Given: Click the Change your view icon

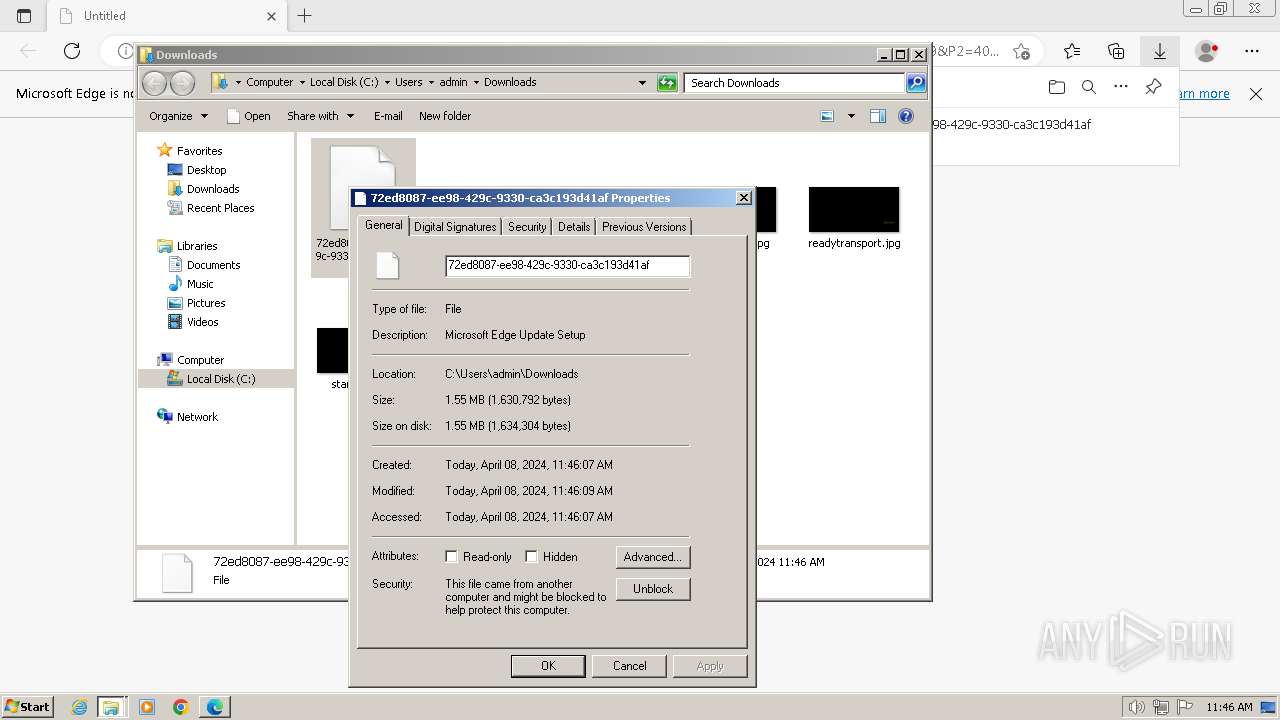Looking at the screenshot, I should coord(827,116).
